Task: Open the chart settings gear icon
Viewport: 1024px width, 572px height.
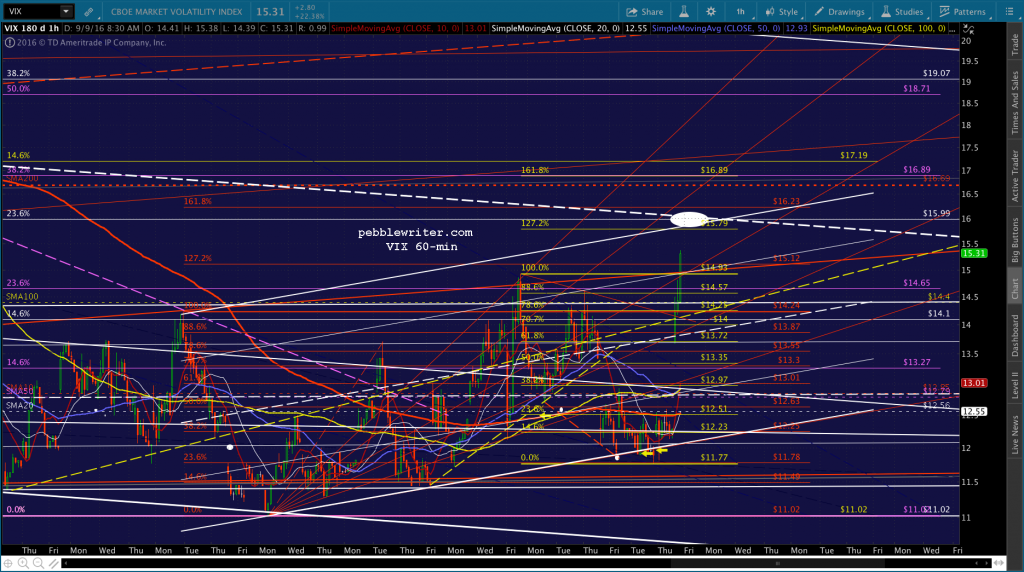Action: pyautogui.click(x=711, y=12)
